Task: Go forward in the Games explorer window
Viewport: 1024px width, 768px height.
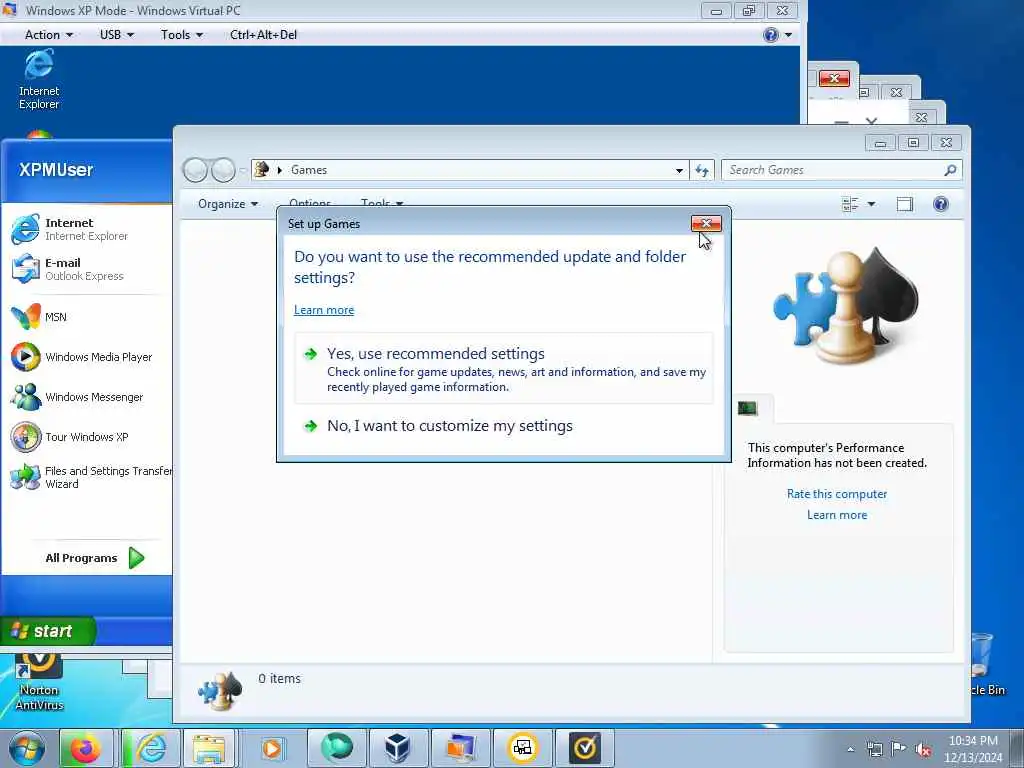Action: pos(223,170)
